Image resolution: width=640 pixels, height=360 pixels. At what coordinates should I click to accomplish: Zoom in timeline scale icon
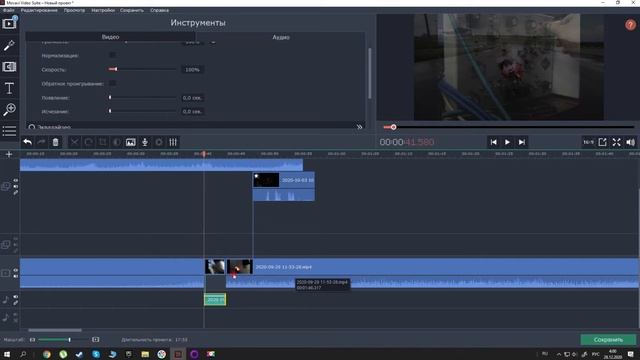96,340
